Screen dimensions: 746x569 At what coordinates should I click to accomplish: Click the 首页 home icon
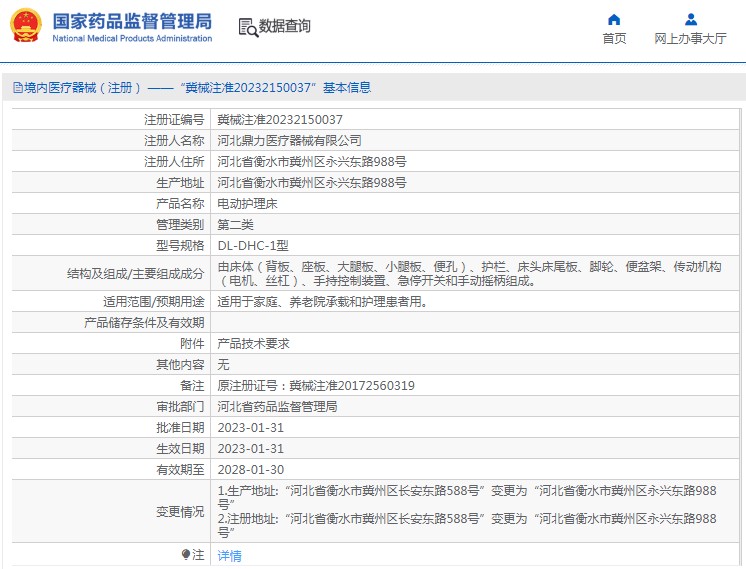614,20
